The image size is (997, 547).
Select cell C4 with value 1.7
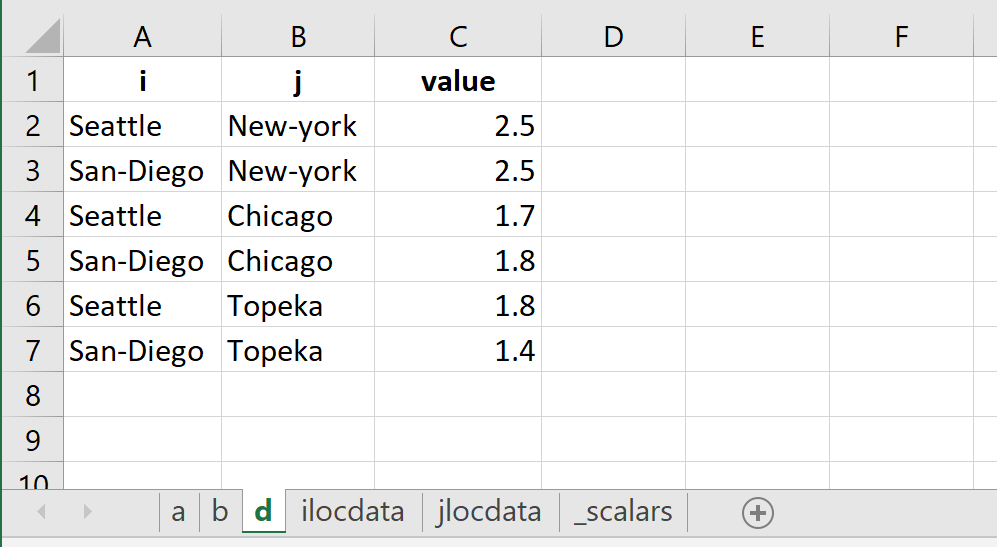[x=458, y=216]
